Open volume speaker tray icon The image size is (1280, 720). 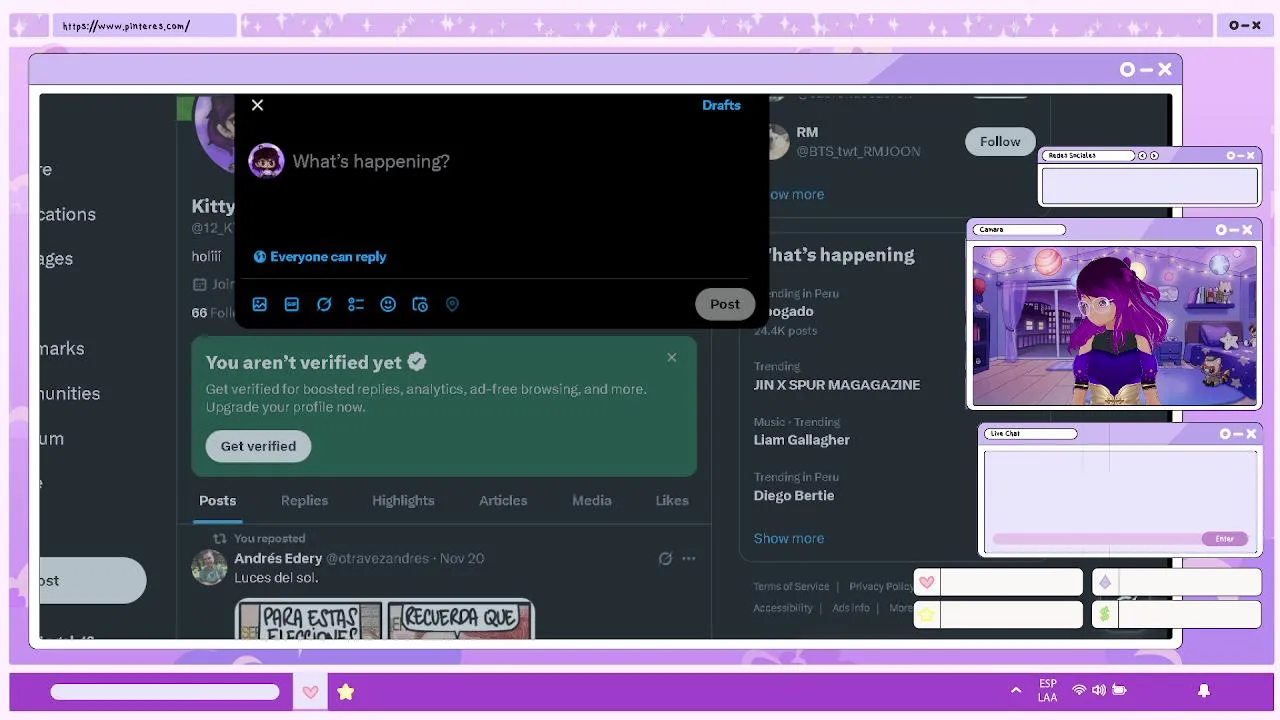[1099, 690]
